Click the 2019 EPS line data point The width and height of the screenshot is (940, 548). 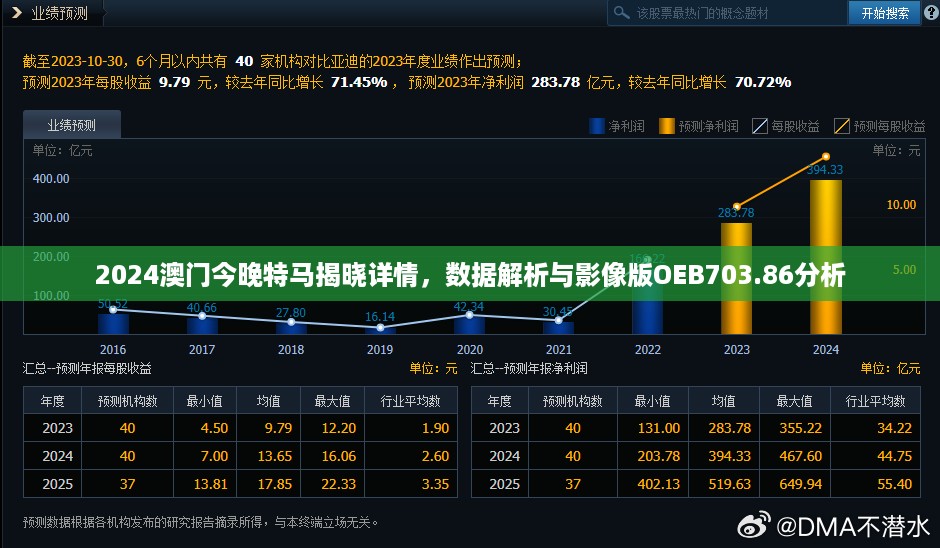point(380,327)
